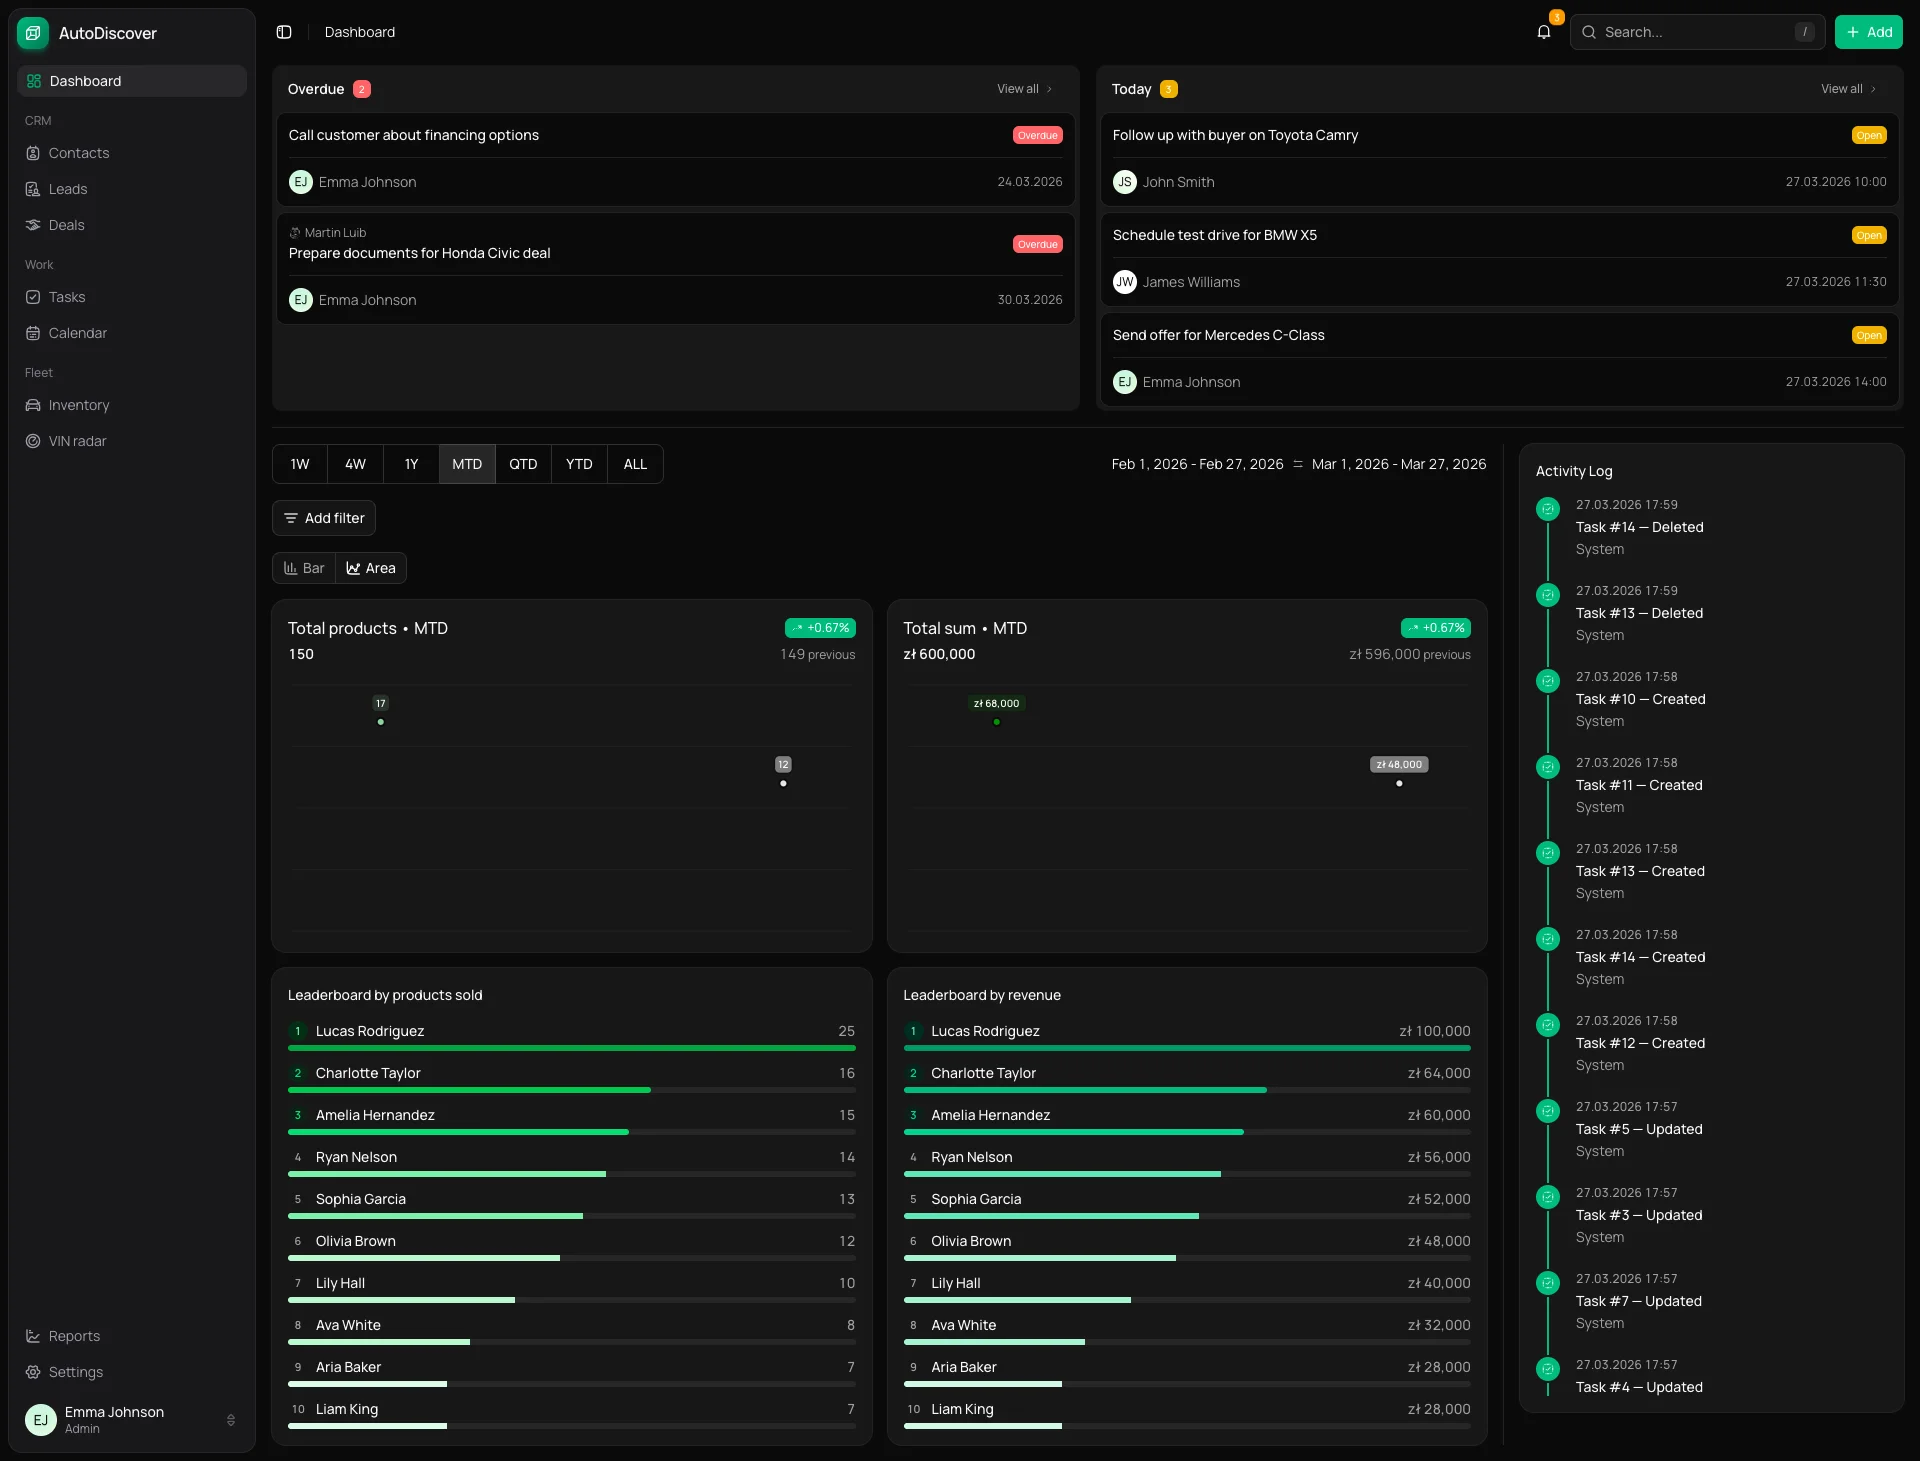Click the green Add button

point(1869,31)
